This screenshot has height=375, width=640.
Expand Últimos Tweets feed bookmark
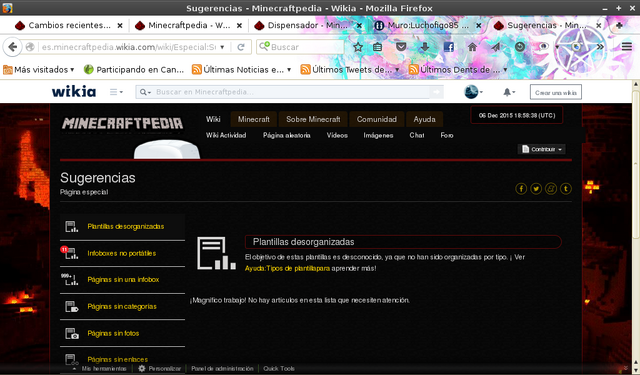coord(350,70)
